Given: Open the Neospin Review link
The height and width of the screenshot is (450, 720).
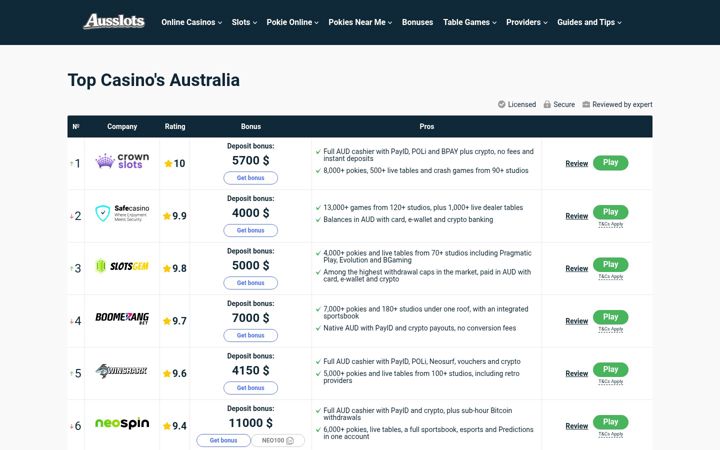Looking at the screenshot, I should click(577, 426).
